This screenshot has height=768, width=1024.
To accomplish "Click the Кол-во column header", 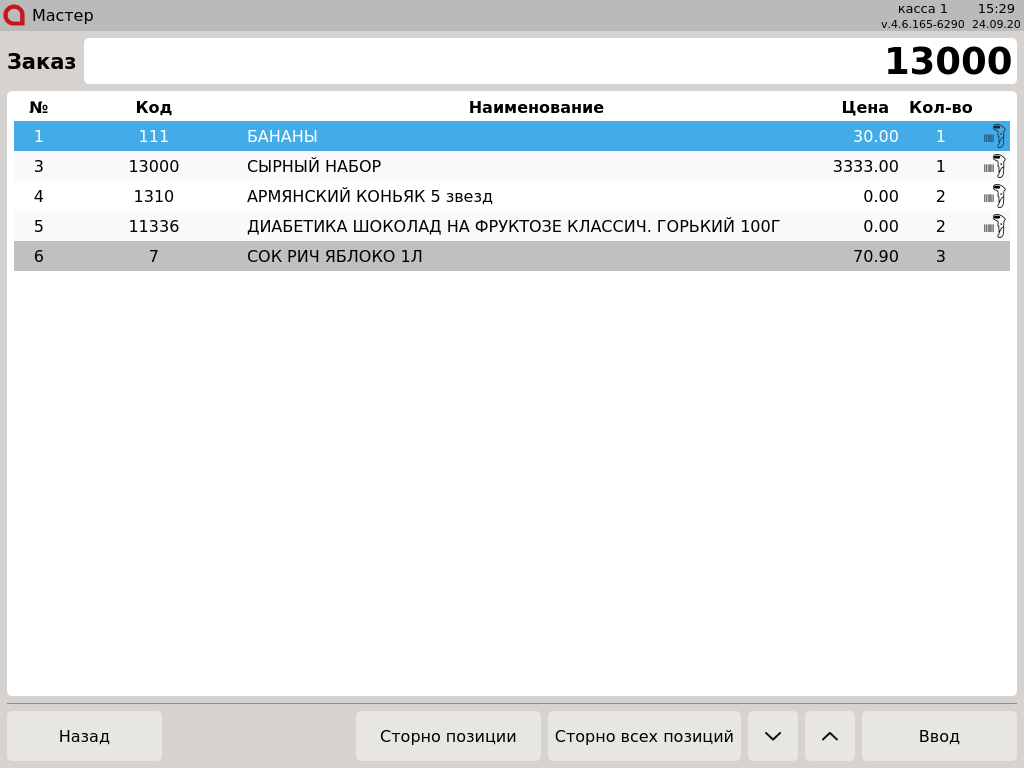I will pos(940,107).
